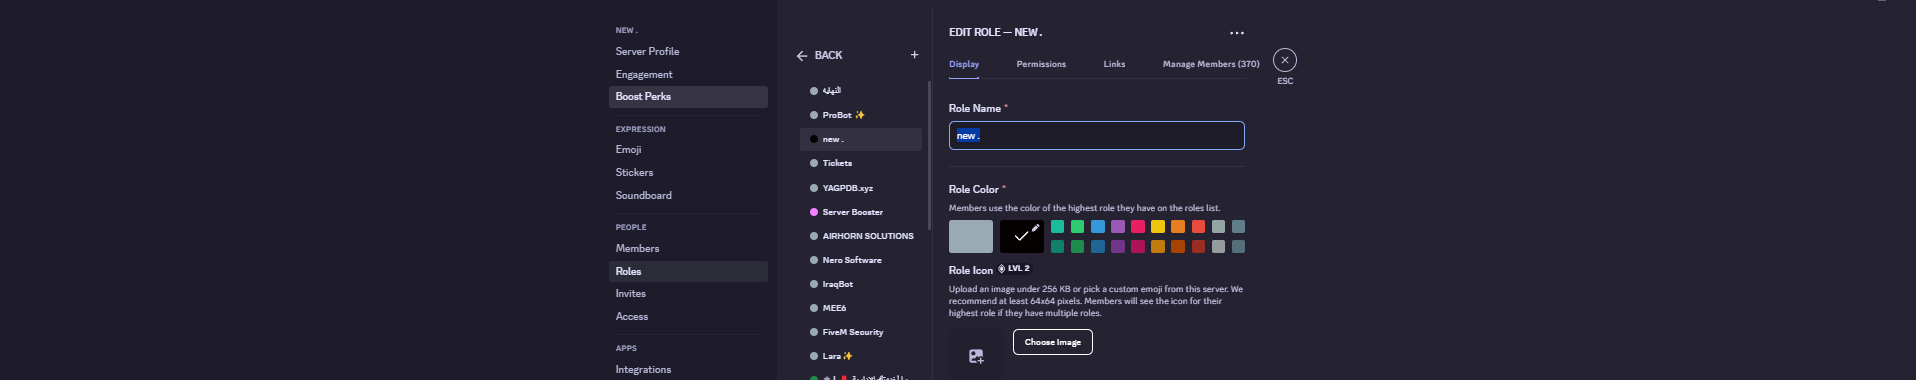The width and height of the screenshot is (1916, 380).
Task: Pick the yellow color in top row
Action: point(1158,227)
